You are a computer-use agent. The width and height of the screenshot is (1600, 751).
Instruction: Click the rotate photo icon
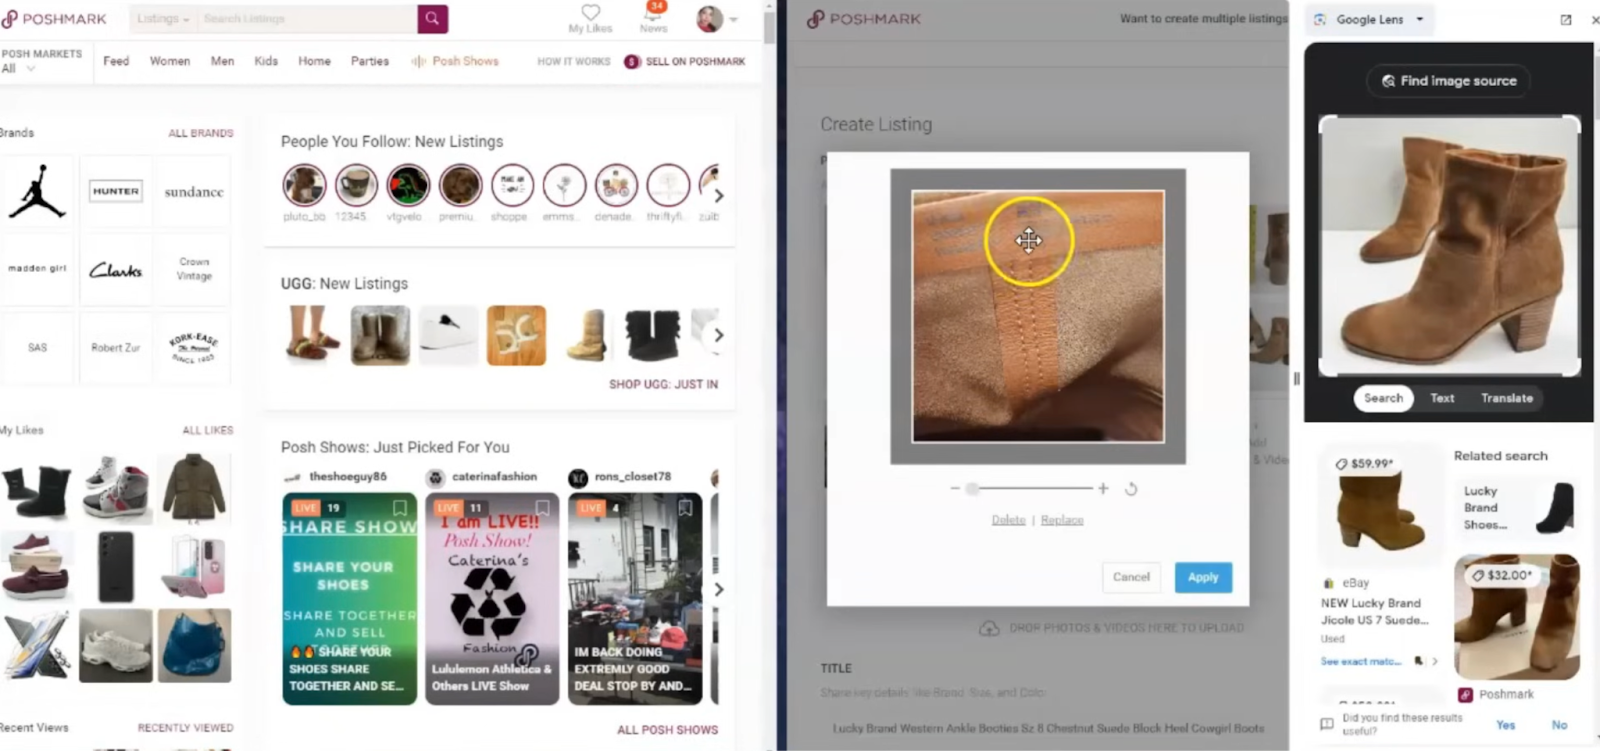[x=1131, y=489]
